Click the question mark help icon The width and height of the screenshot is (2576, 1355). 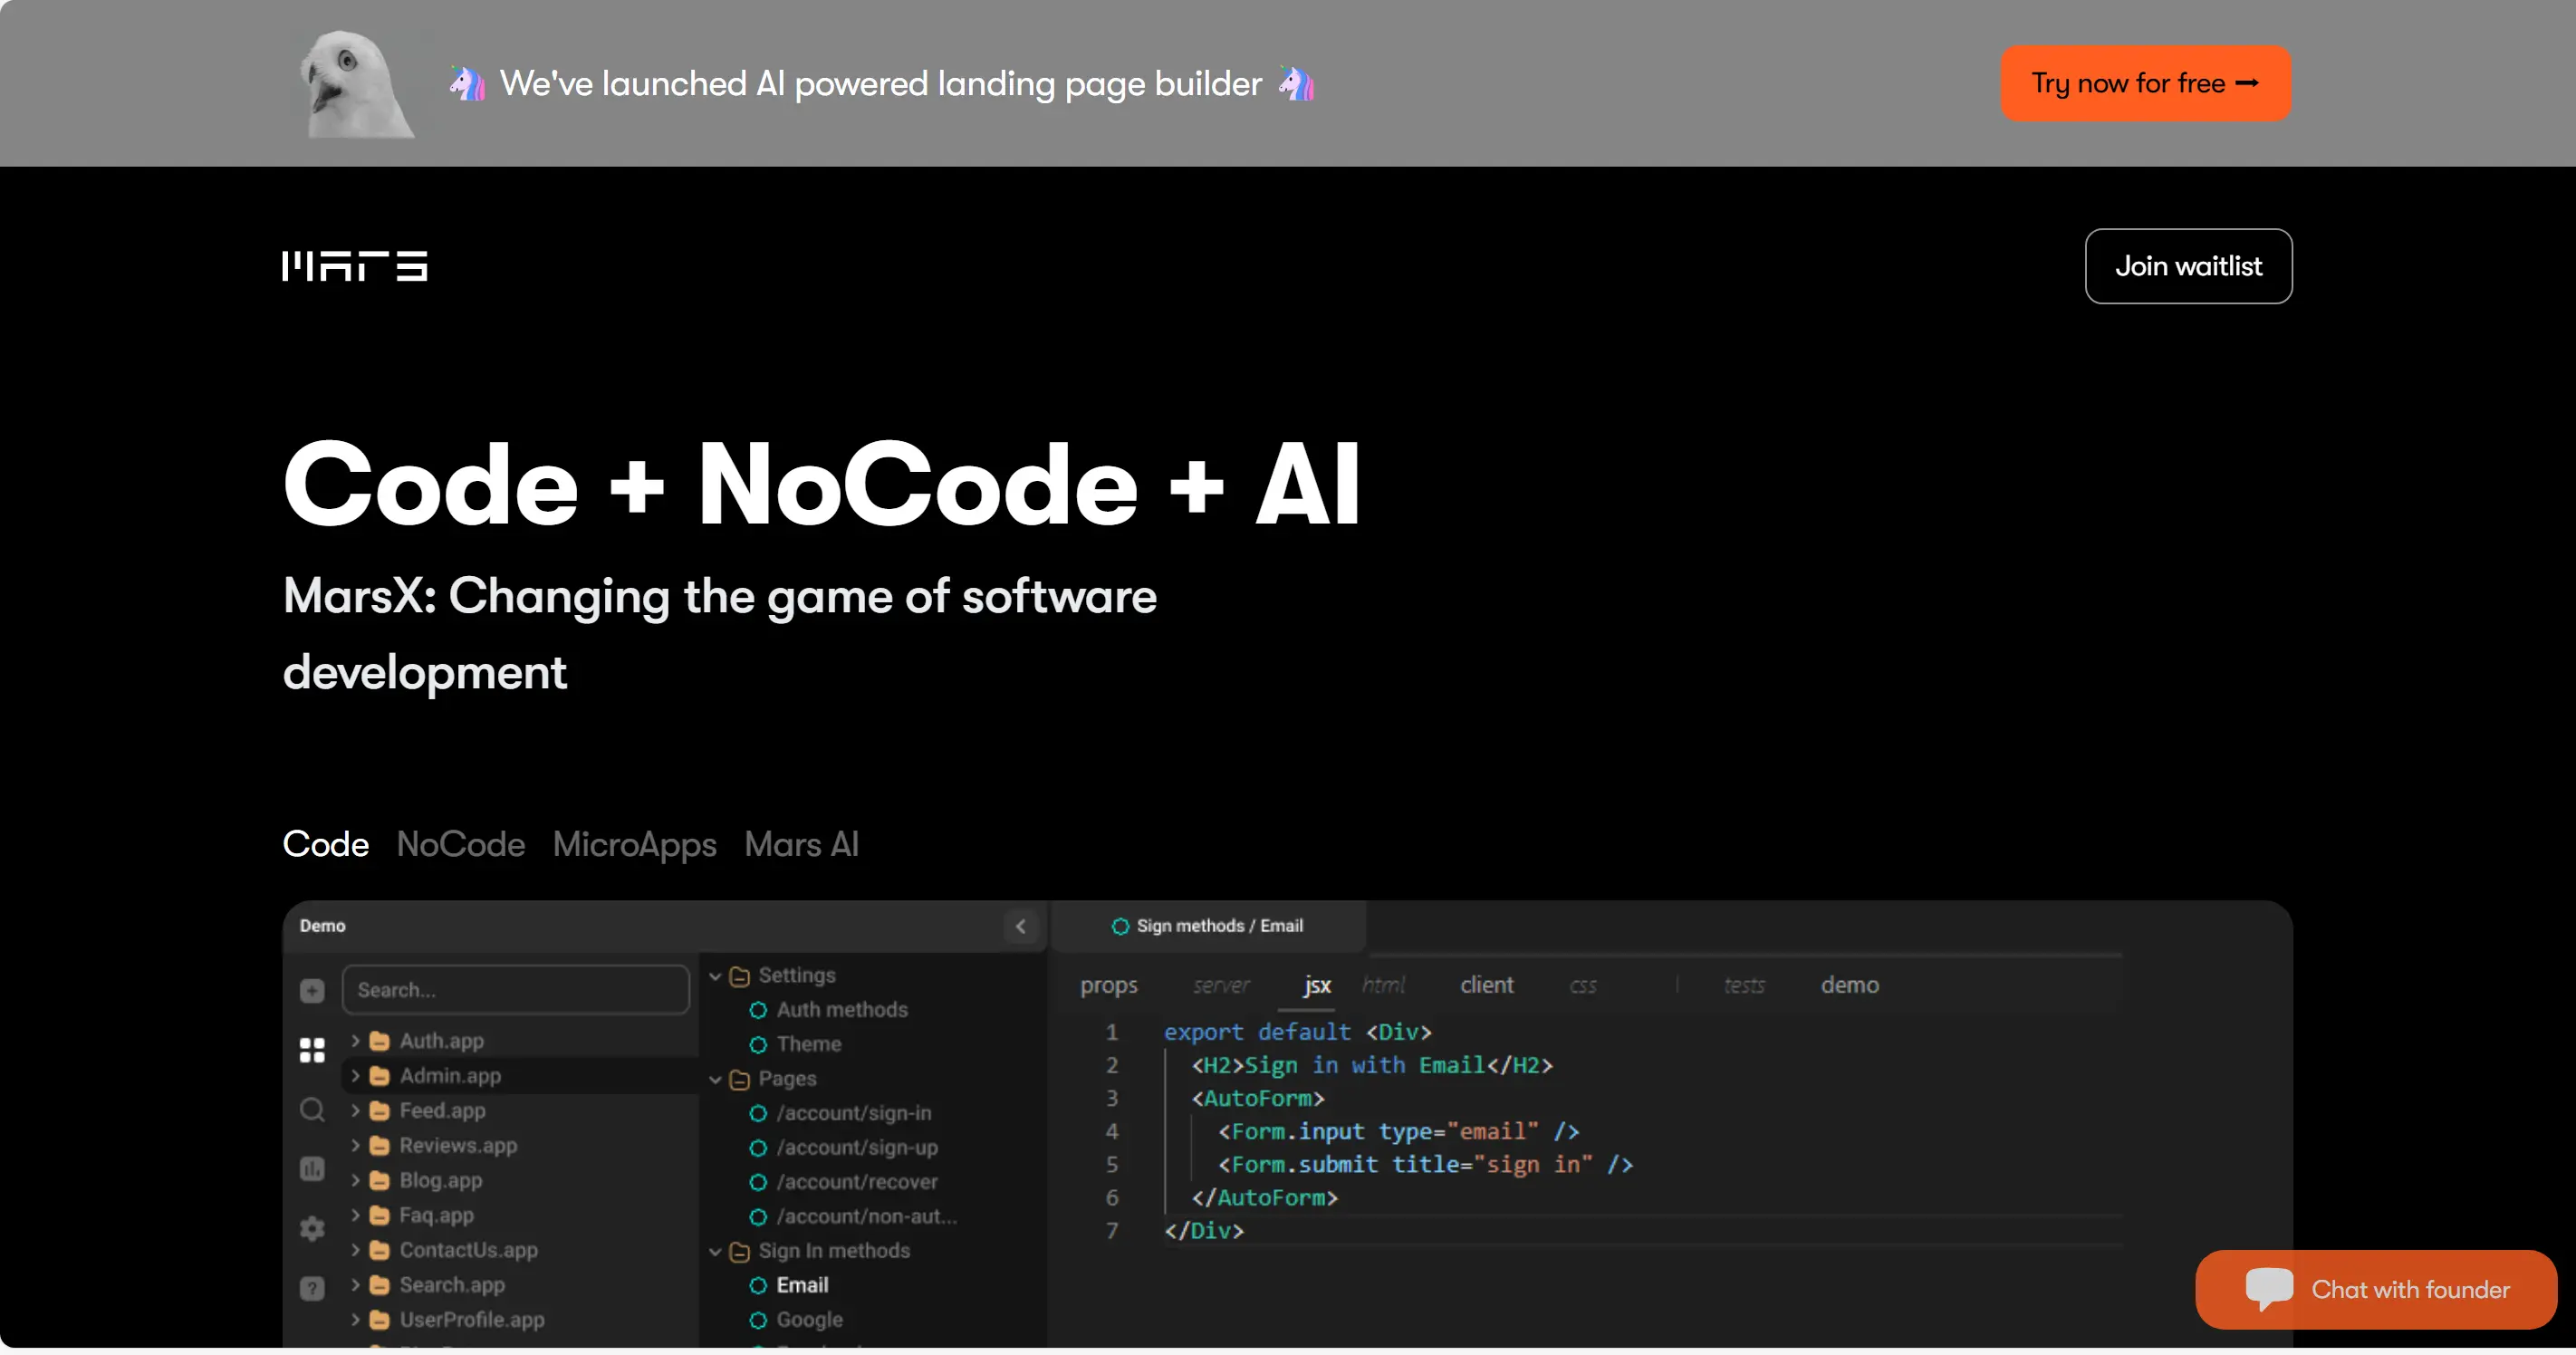tap(312, 1288)
